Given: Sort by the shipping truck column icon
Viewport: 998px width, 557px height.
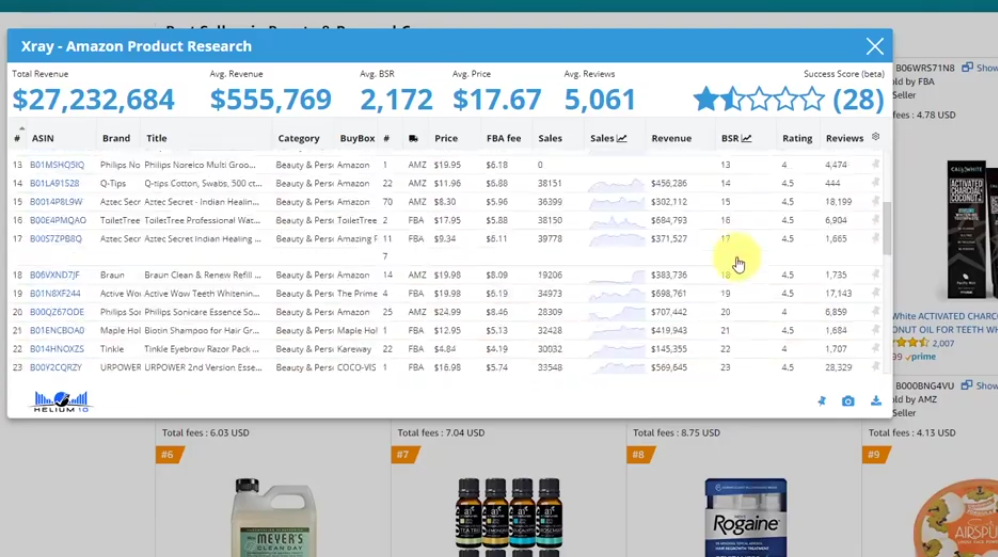Looking at the screenshot, I should point(413,138).
